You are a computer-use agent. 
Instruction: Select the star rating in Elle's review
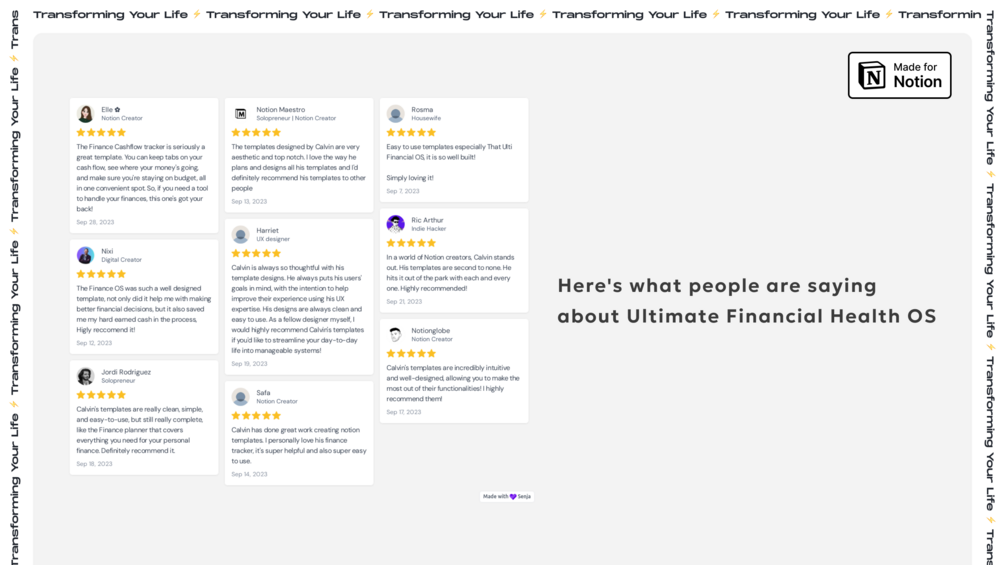[x=101, y=133]
